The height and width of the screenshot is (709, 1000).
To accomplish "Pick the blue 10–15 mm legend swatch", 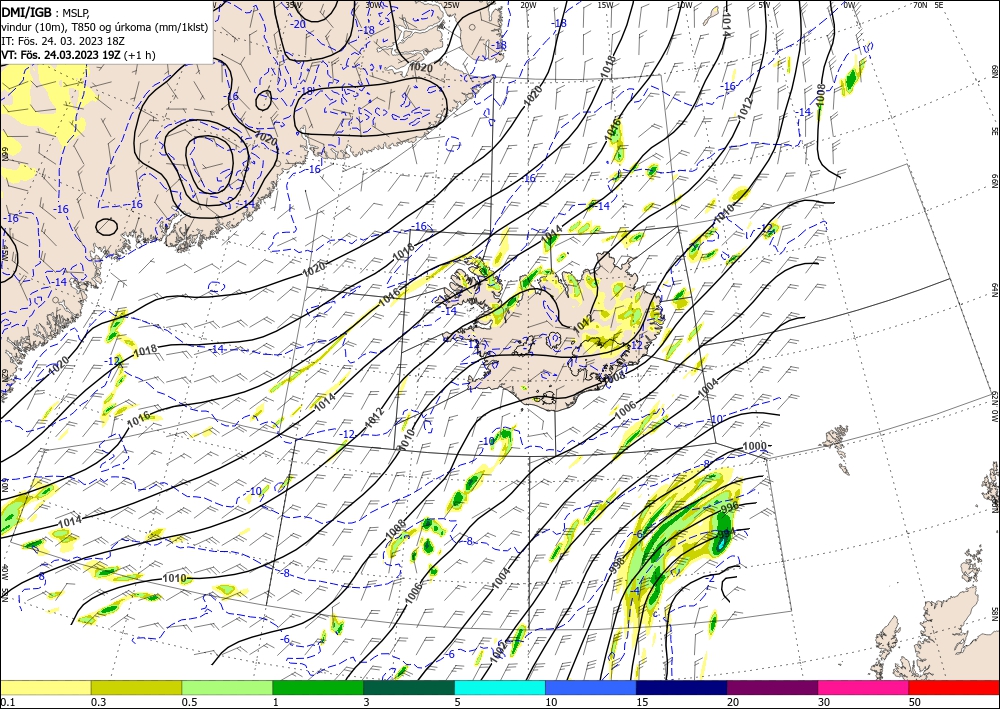I will 591,687.
